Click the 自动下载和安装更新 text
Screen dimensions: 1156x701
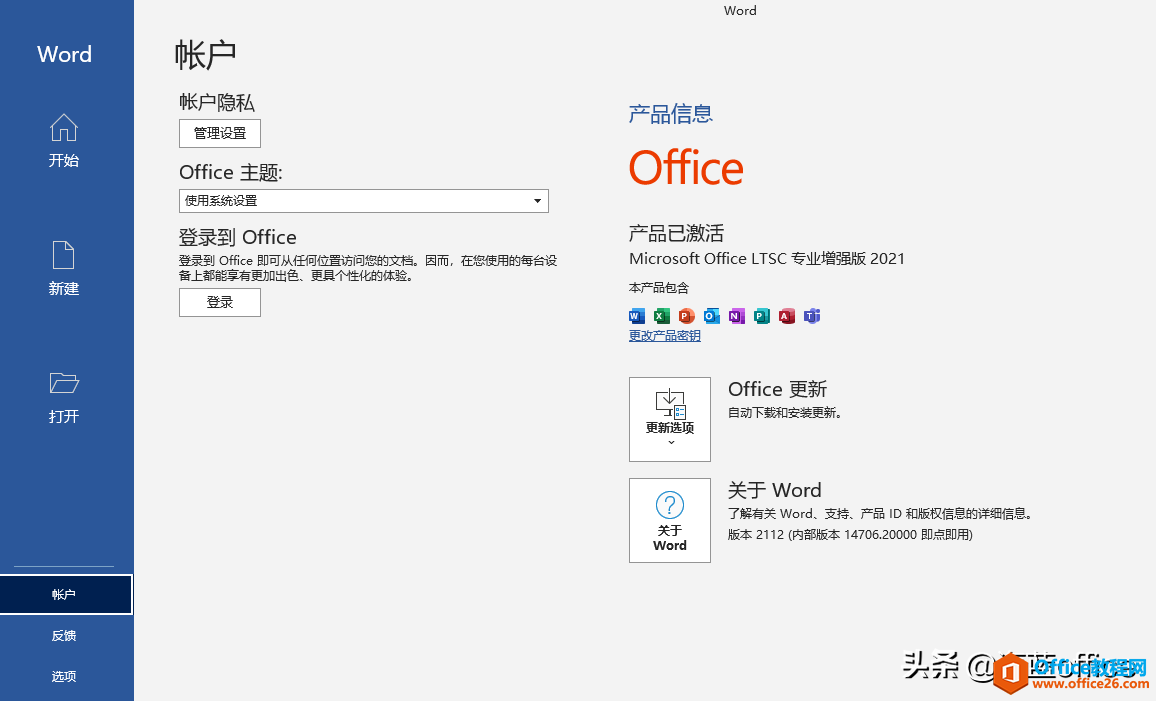[x=784, y=413]
